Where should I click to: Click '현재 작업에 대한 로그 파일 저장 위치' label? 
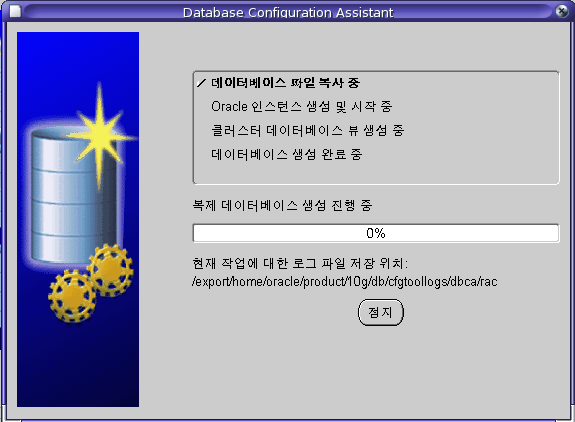[300, 263]
